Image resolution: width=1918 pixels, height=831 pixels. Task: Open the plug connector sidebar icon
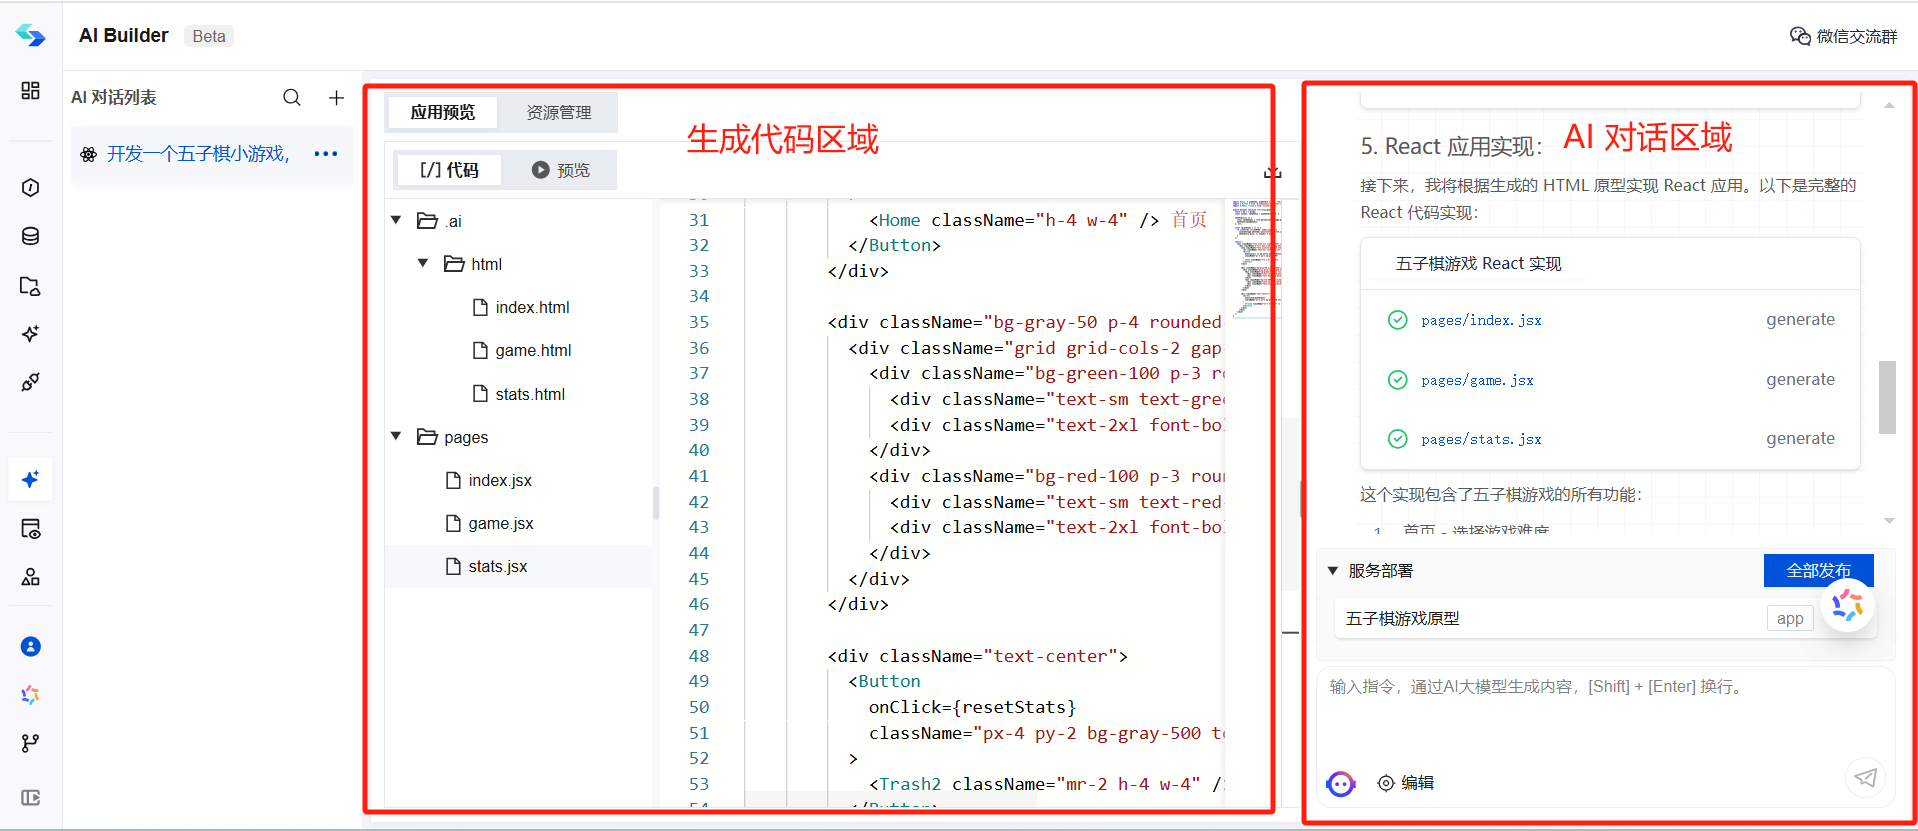[30, 382]
